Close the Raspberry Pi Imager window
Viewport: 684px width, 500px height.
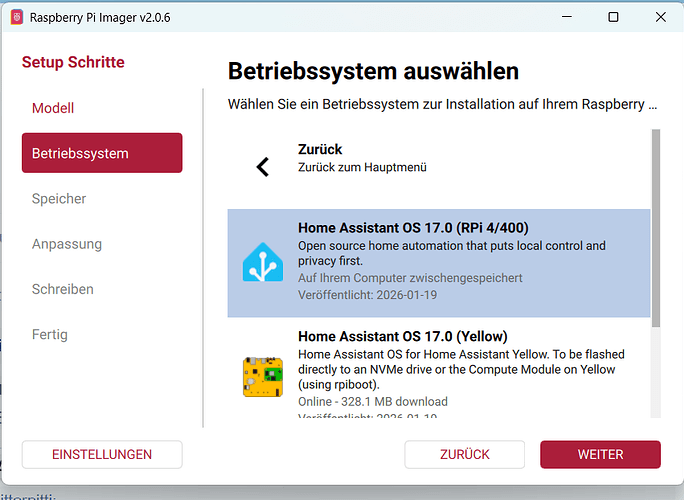pos(660,17)
